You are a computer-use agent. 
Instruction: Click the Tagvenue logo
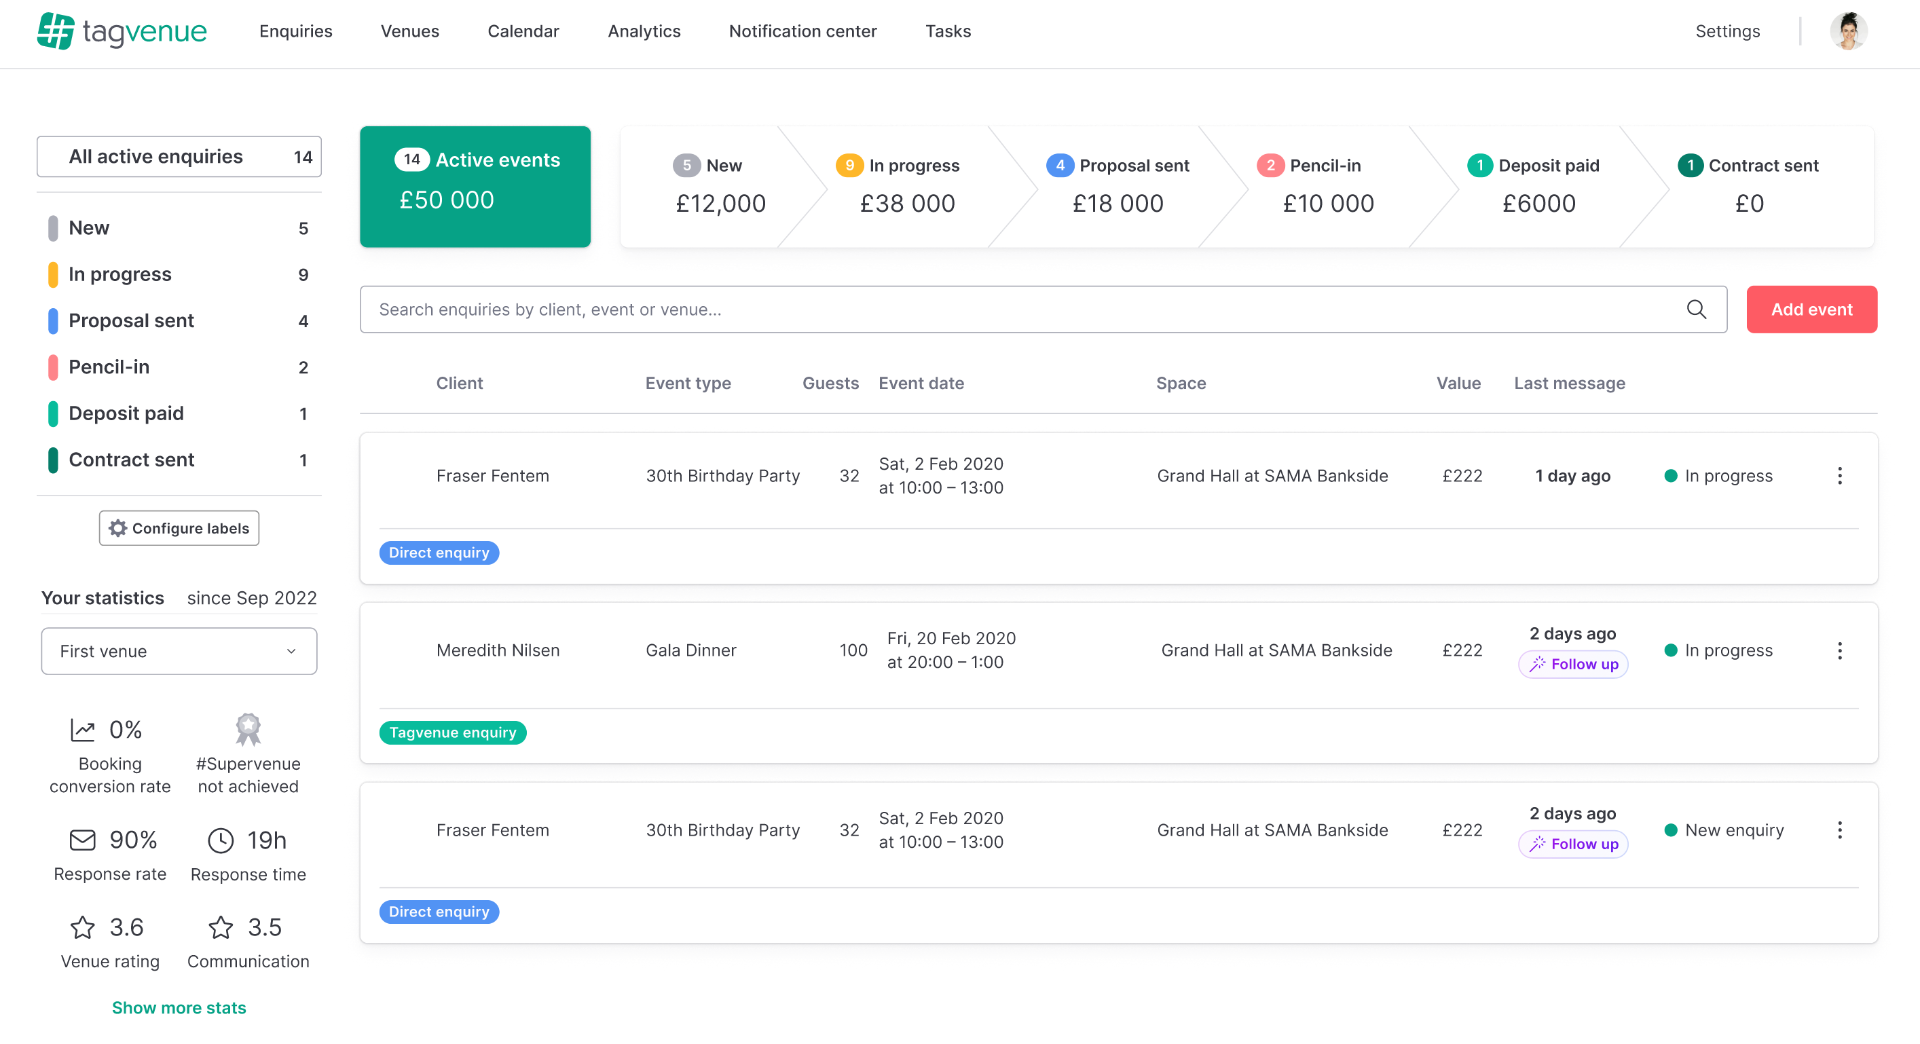point(122,31)
